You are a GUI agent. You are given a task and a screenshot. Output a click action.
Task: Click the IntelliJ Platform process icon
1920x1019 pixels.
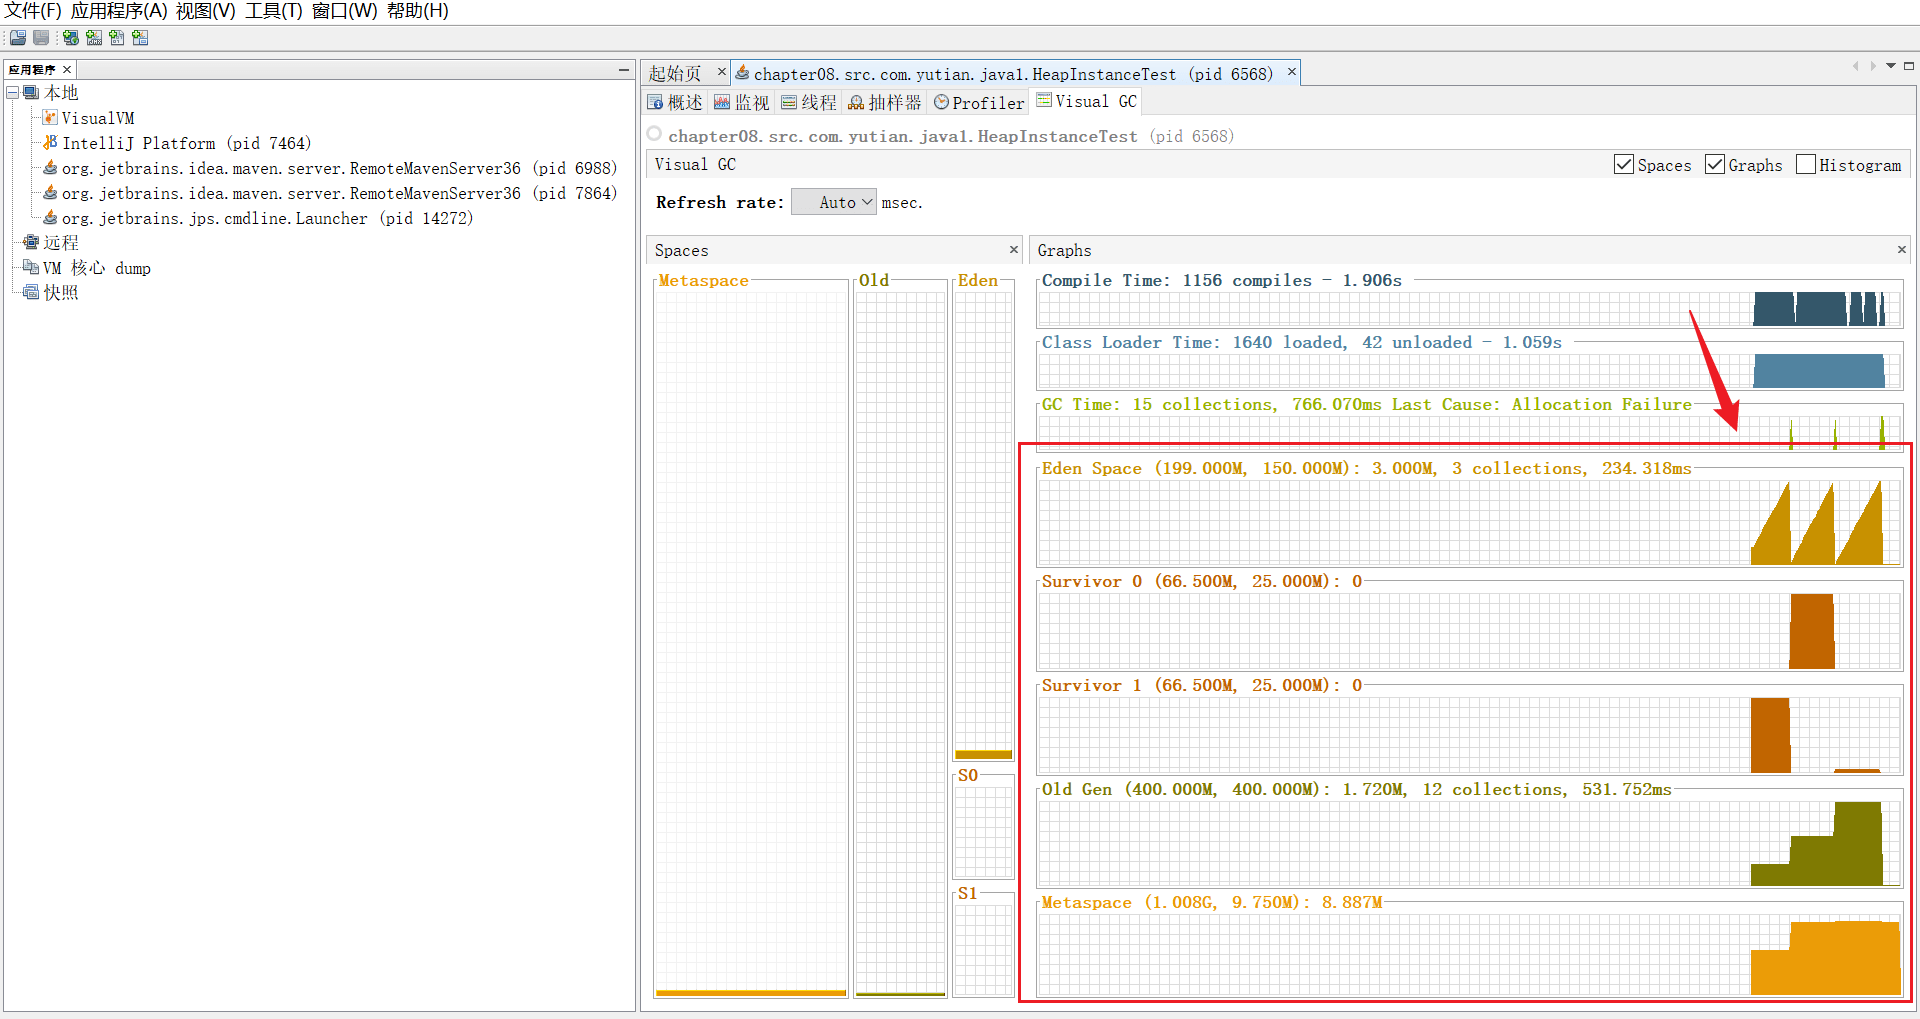click(50, 143)
